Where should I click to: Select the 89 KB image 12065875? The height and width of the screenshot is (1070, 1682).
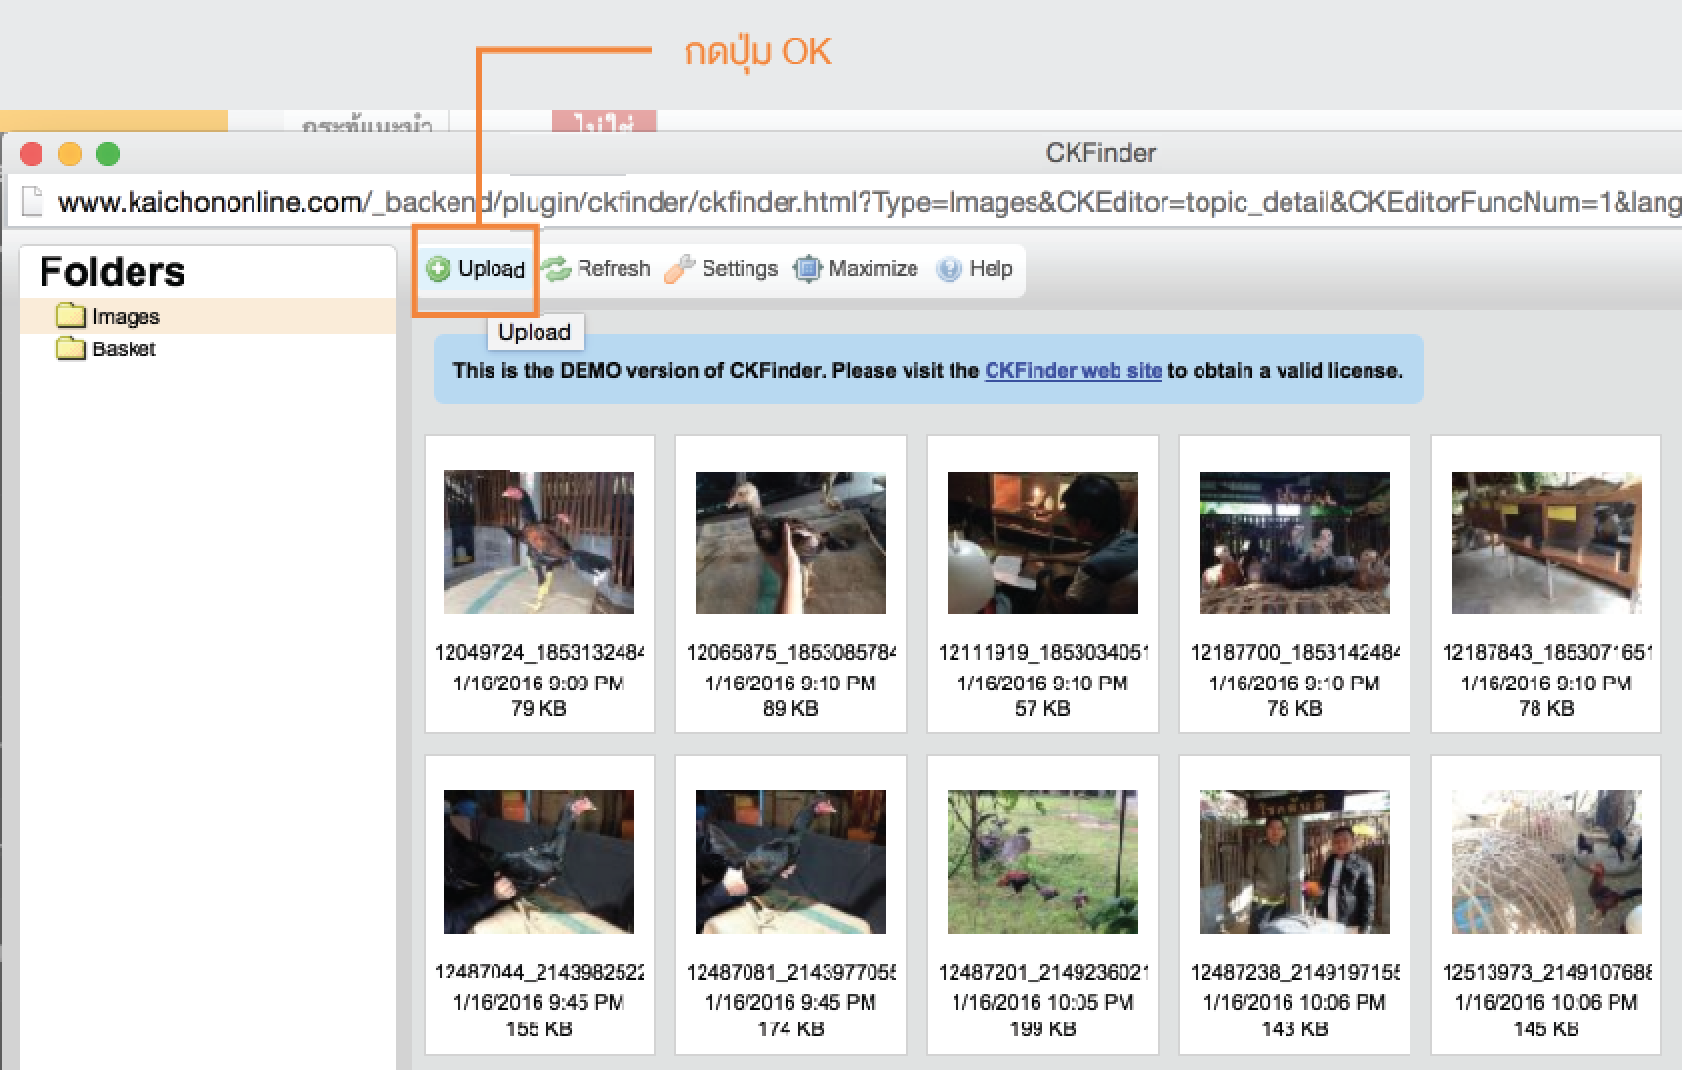click(790, 543)
